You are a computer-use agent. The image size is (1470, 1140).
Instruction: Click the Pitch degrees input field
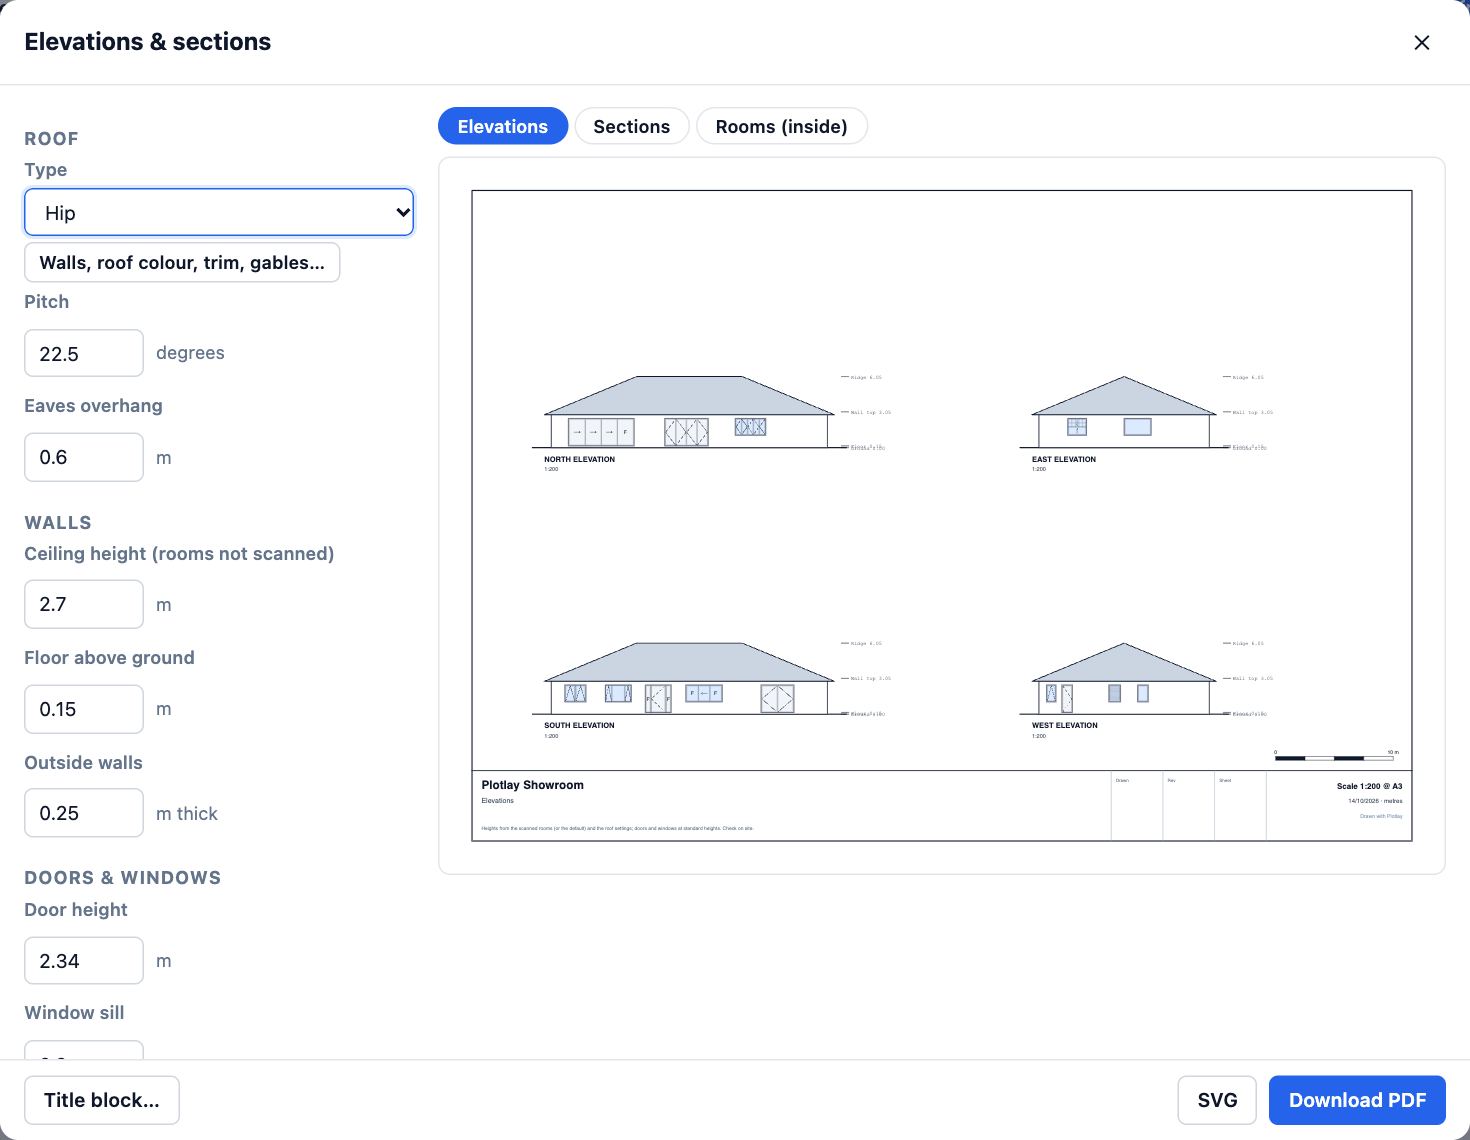84,353
